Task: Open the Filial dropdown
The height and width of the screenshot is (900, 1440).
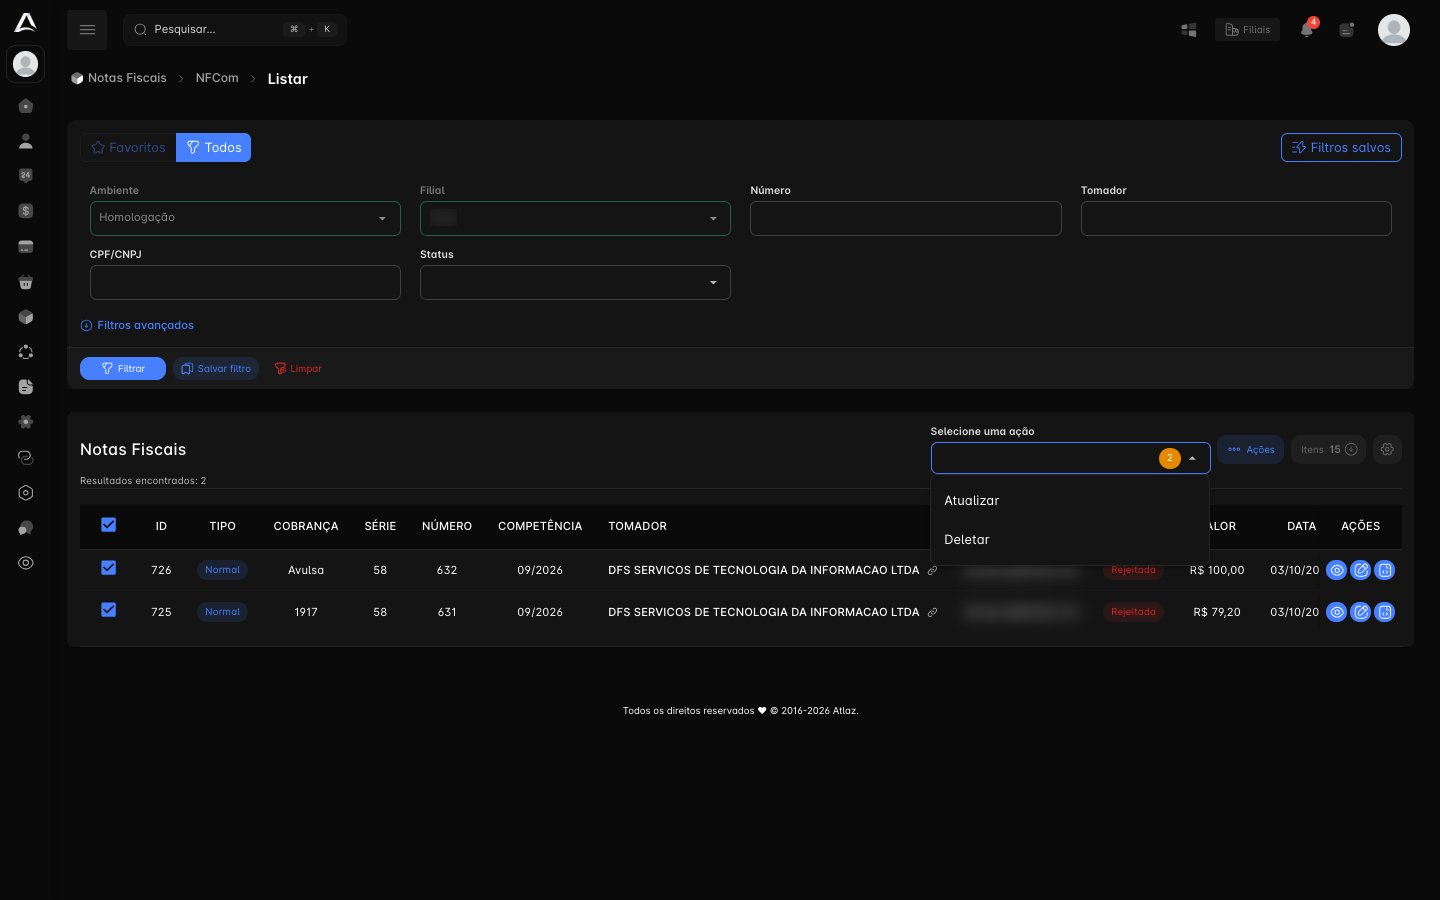Action: (575, 218)
